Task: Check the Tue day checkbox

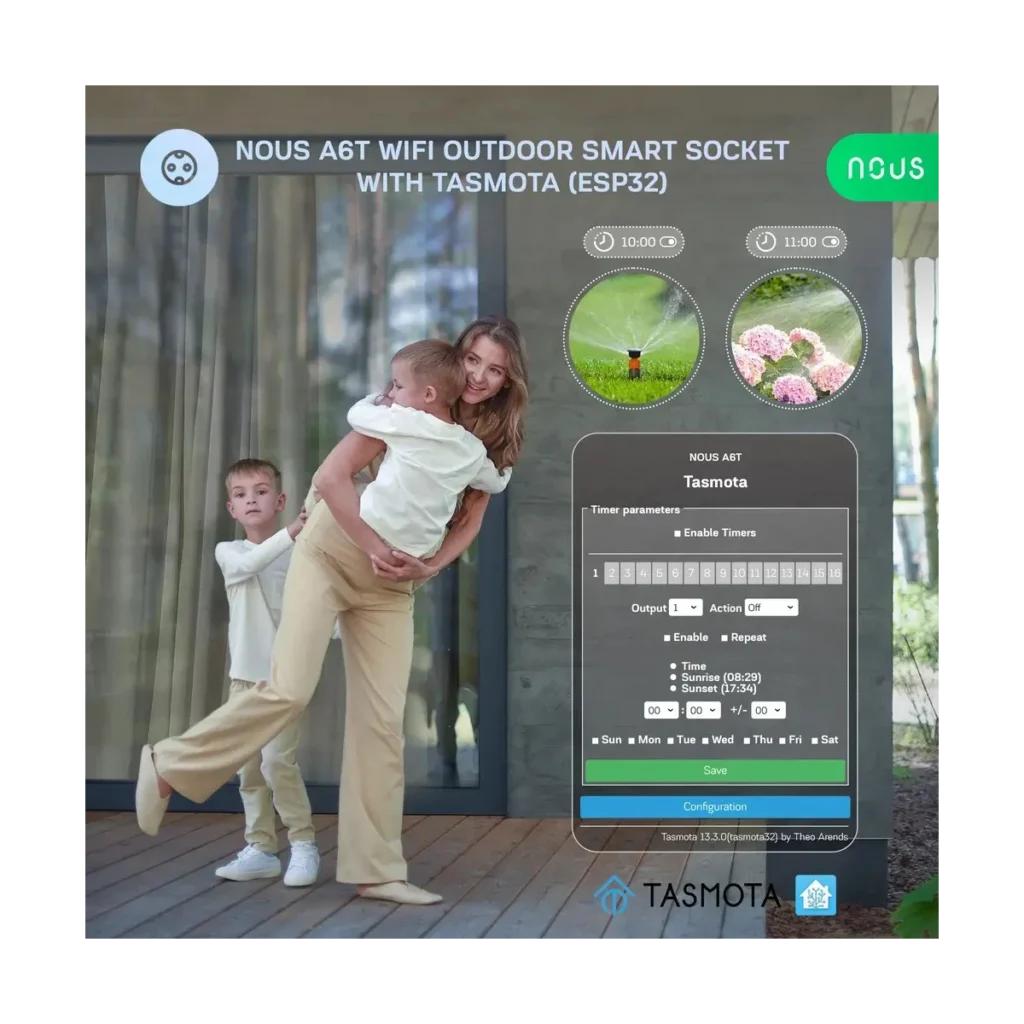Action: tap(670, 741)
